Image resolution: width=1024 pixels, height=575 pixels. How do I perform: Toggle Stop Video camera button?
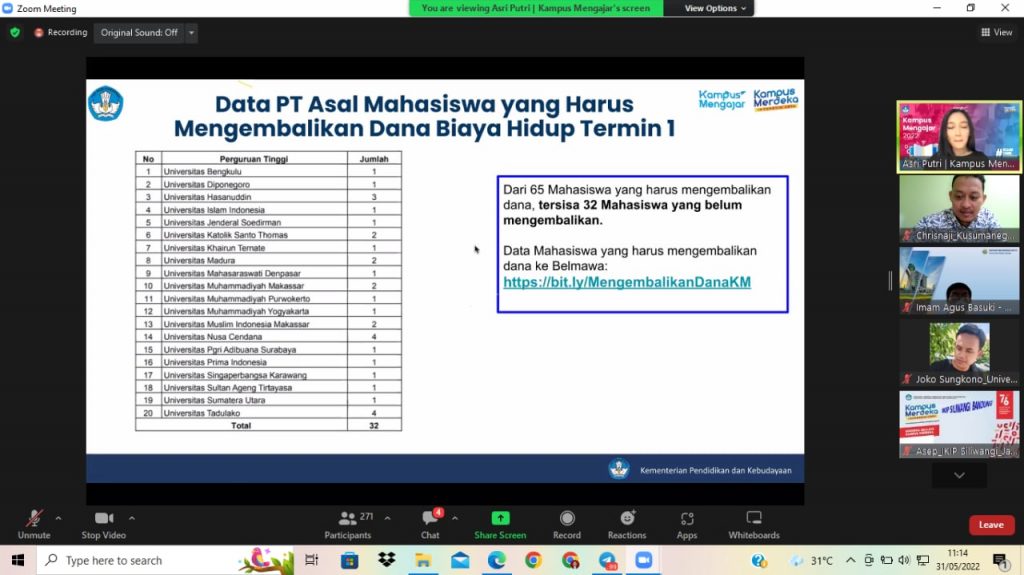coord(104,523)
